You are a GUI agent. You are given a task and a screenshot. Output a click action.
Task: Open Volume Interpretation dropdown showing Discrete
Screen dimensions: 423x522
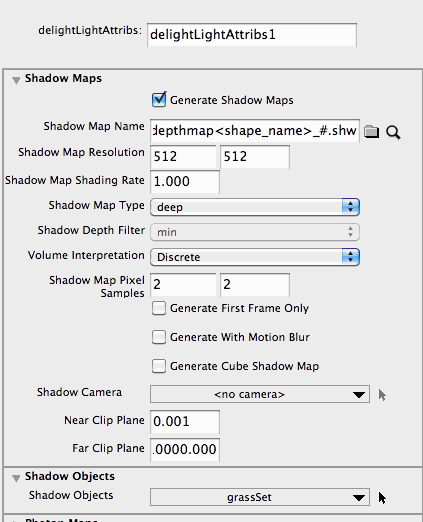tap(255, 257)
